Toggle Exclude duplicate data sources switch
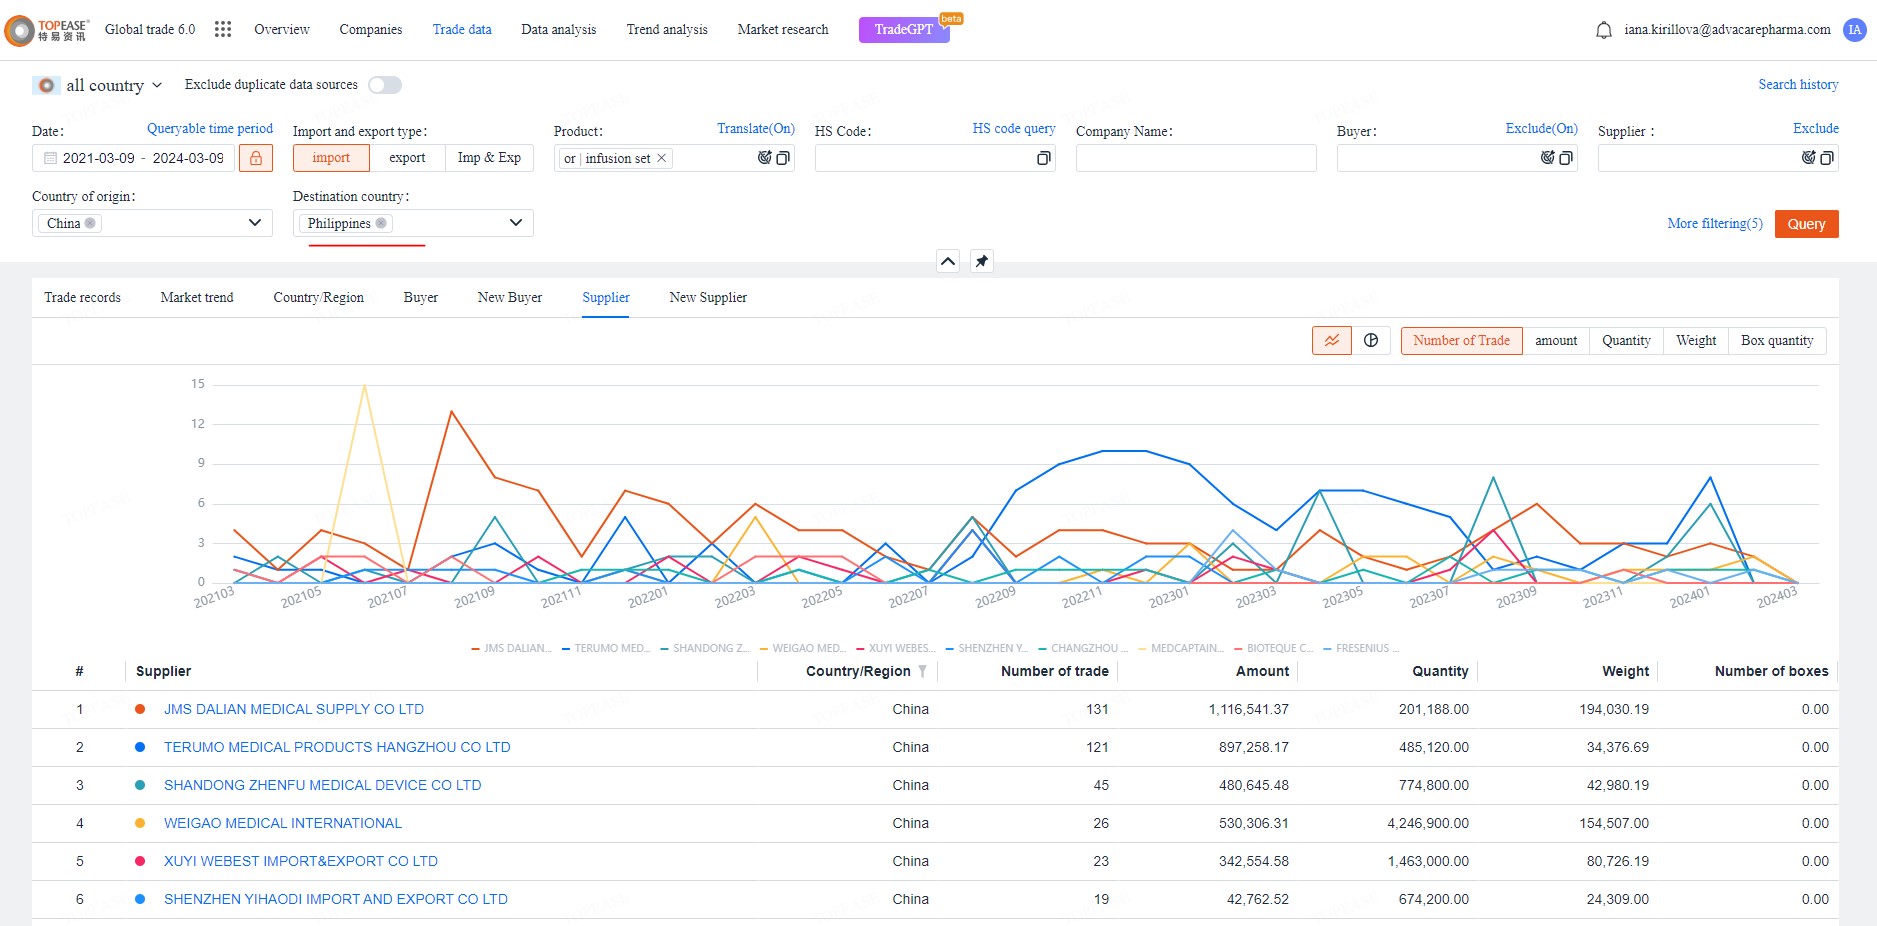This screenshot has height=926, width=1877. pyautogui.click(x=385, y=85)
